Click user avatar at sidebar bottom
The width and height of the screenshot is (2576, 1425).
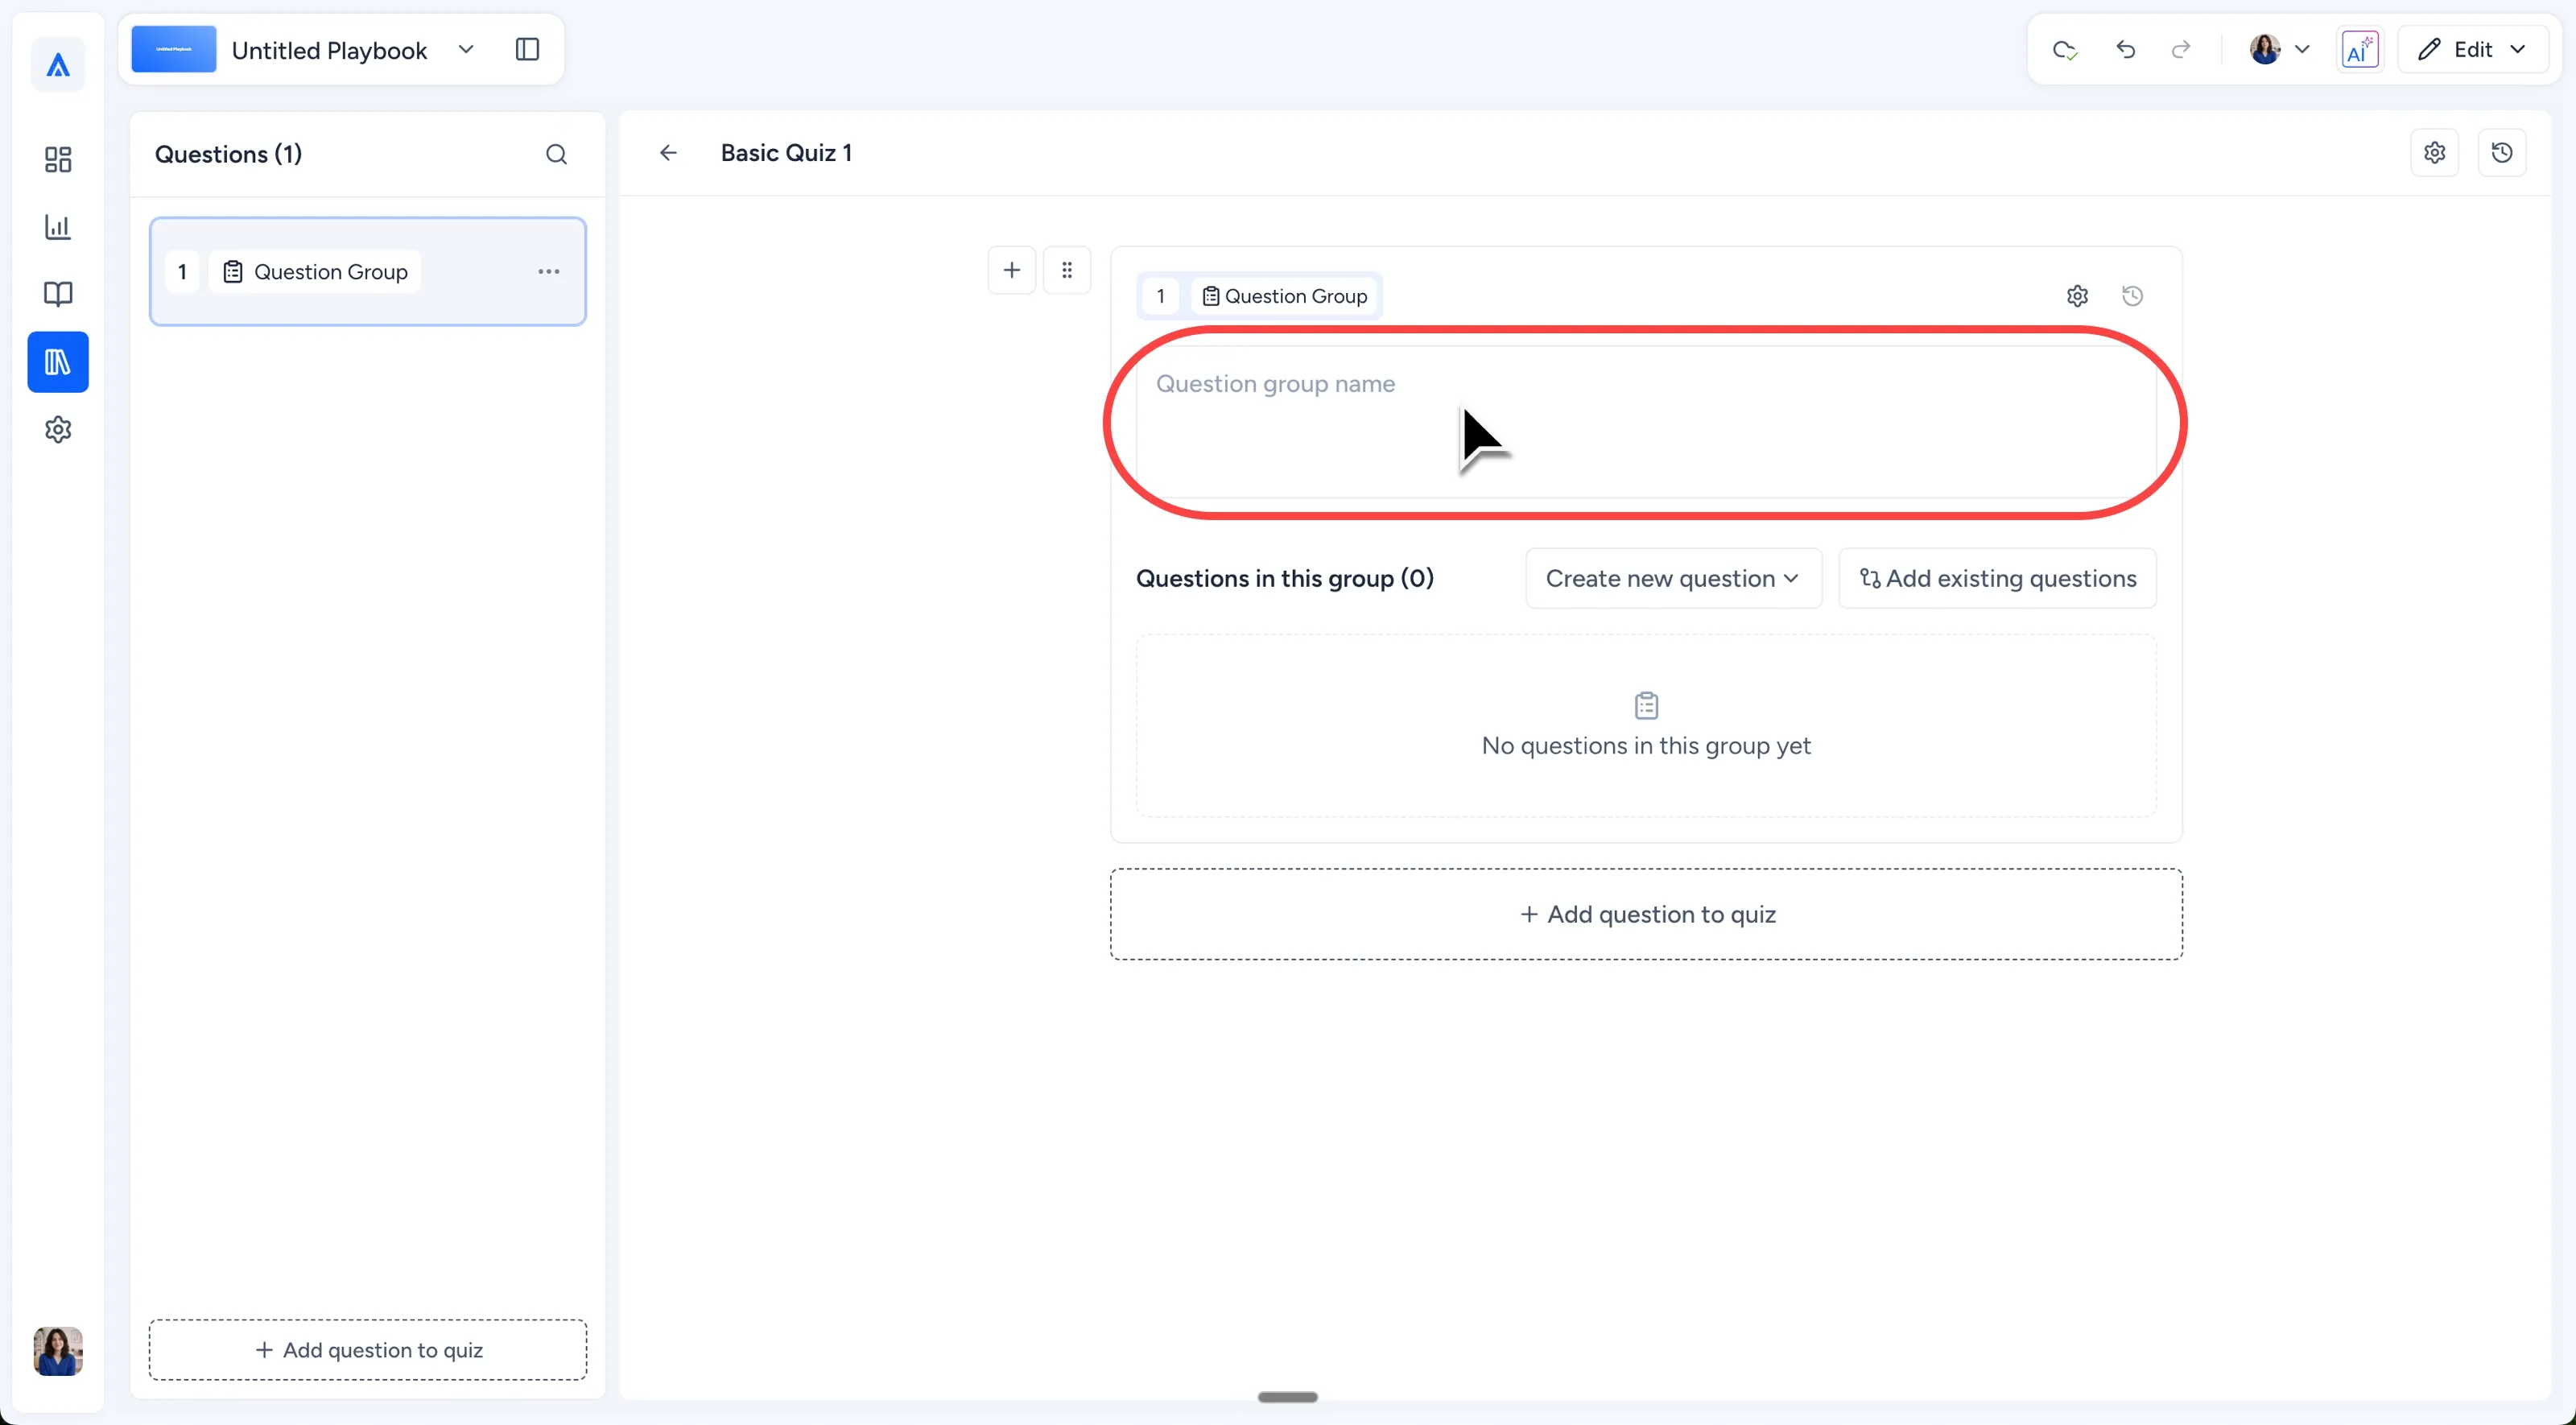pyautogui.click(x=58, y=1351)
